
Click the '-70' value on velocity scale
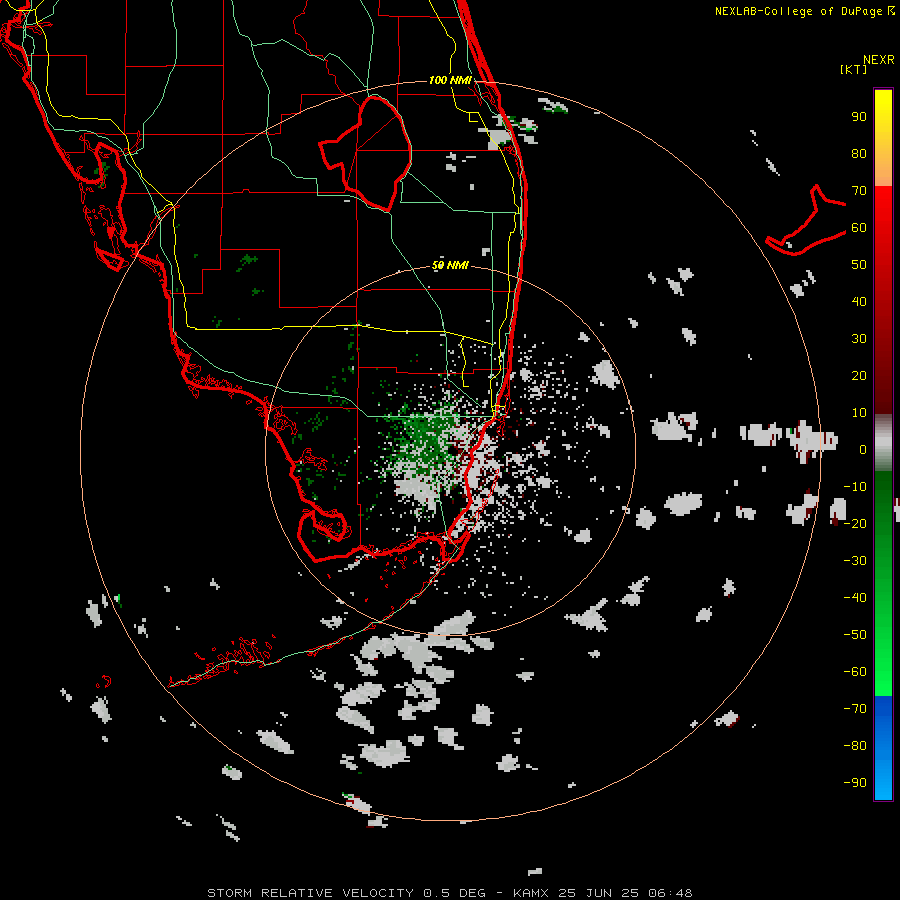click(x=855, y=709)
